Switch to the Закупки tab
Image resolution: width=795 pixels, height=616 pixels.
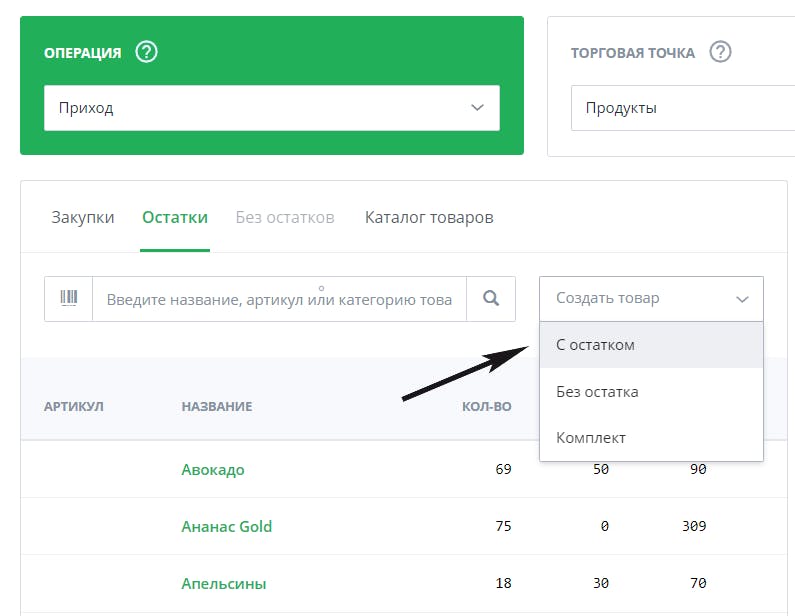point(83,218)
